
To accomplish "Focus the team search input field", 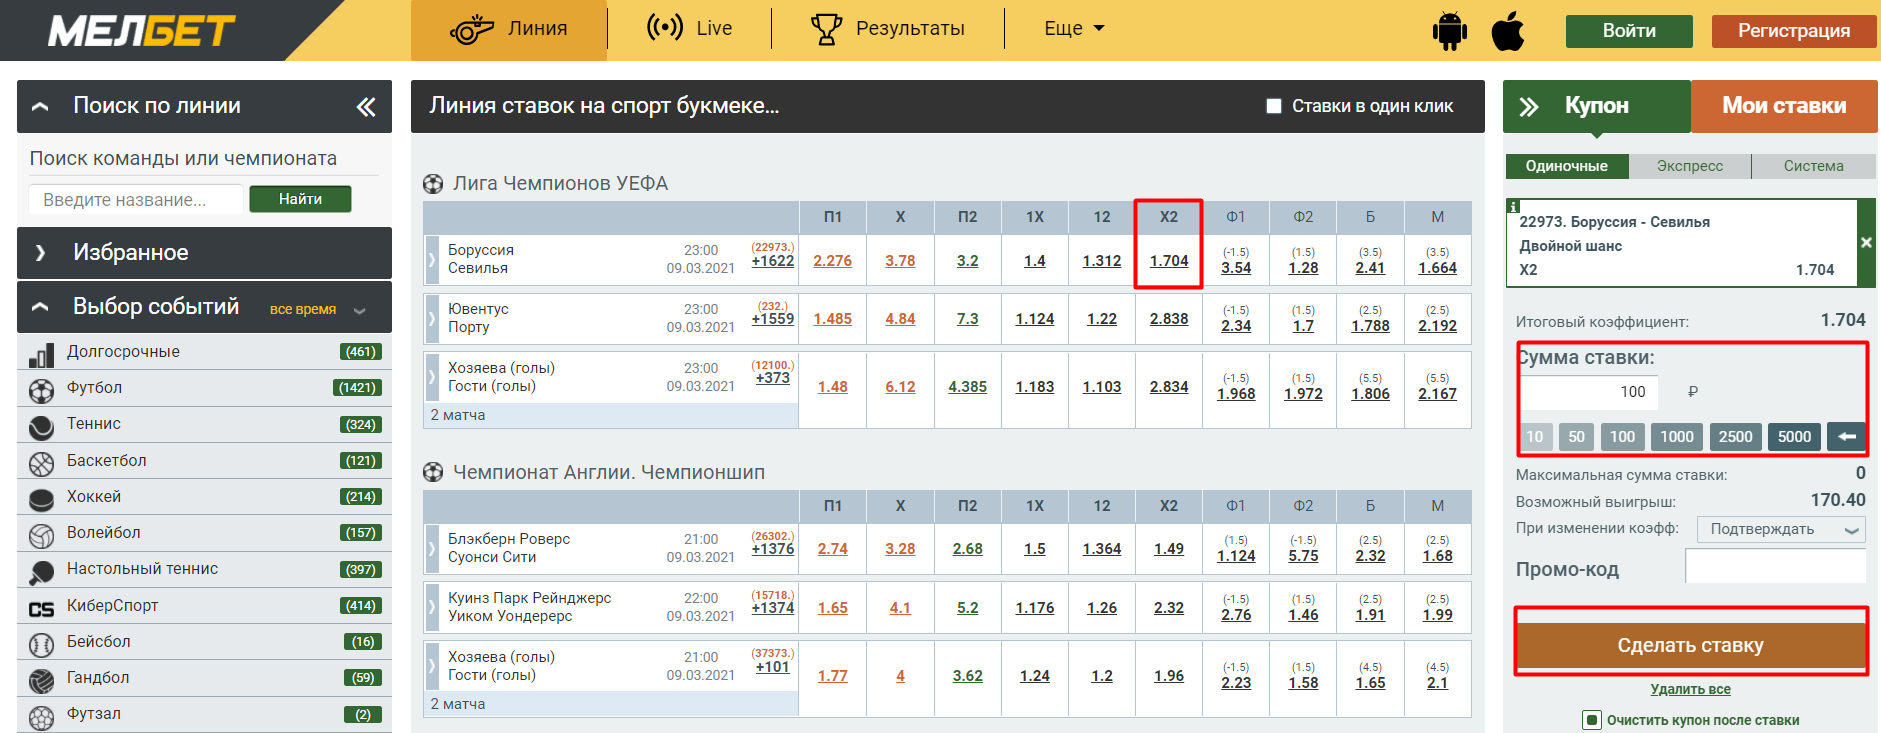I will [x=136, y=200].
